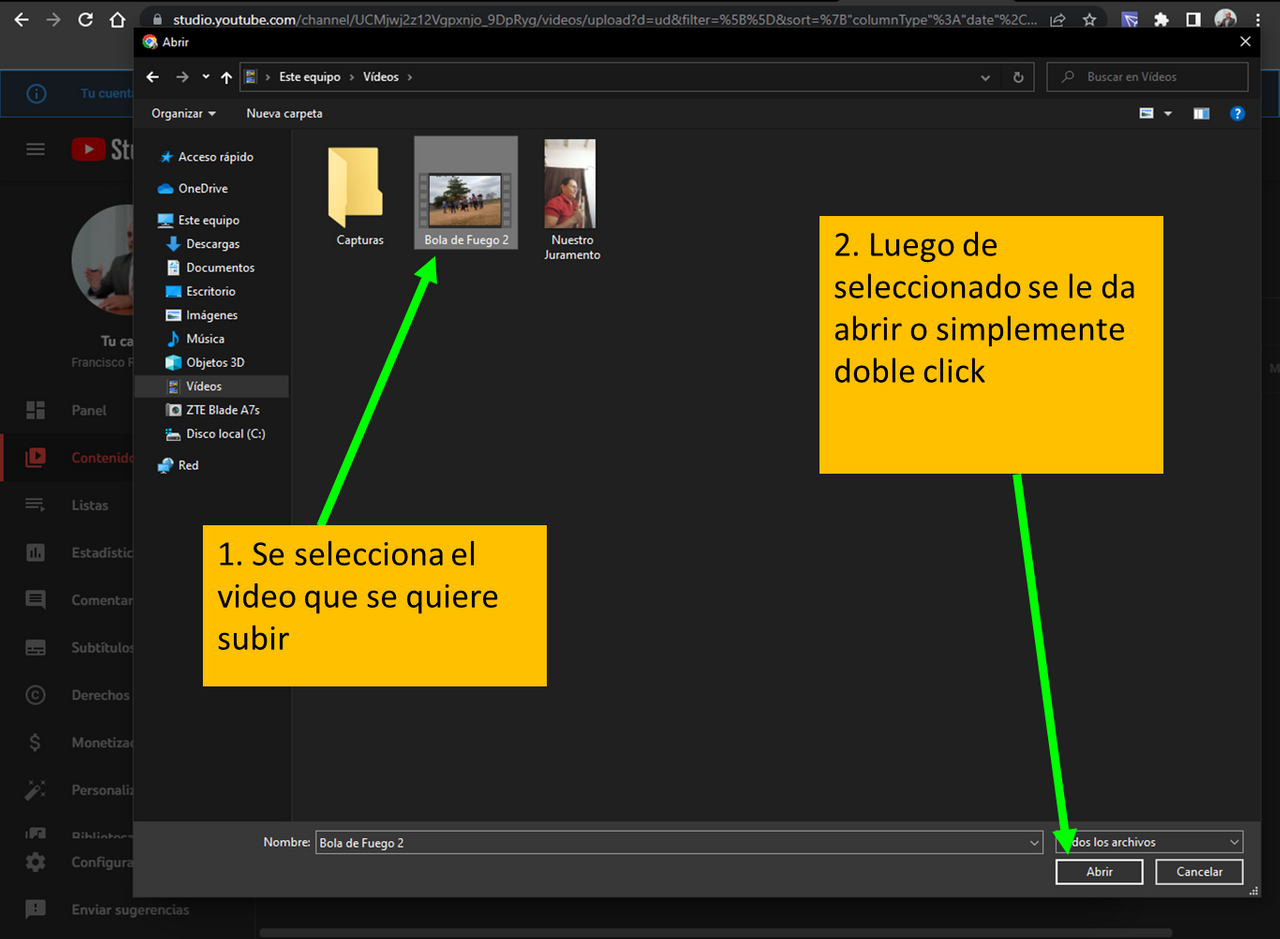Close the Abrir dialog
This screenshot has width=1280, height=939.
(x=1245, y=42)
